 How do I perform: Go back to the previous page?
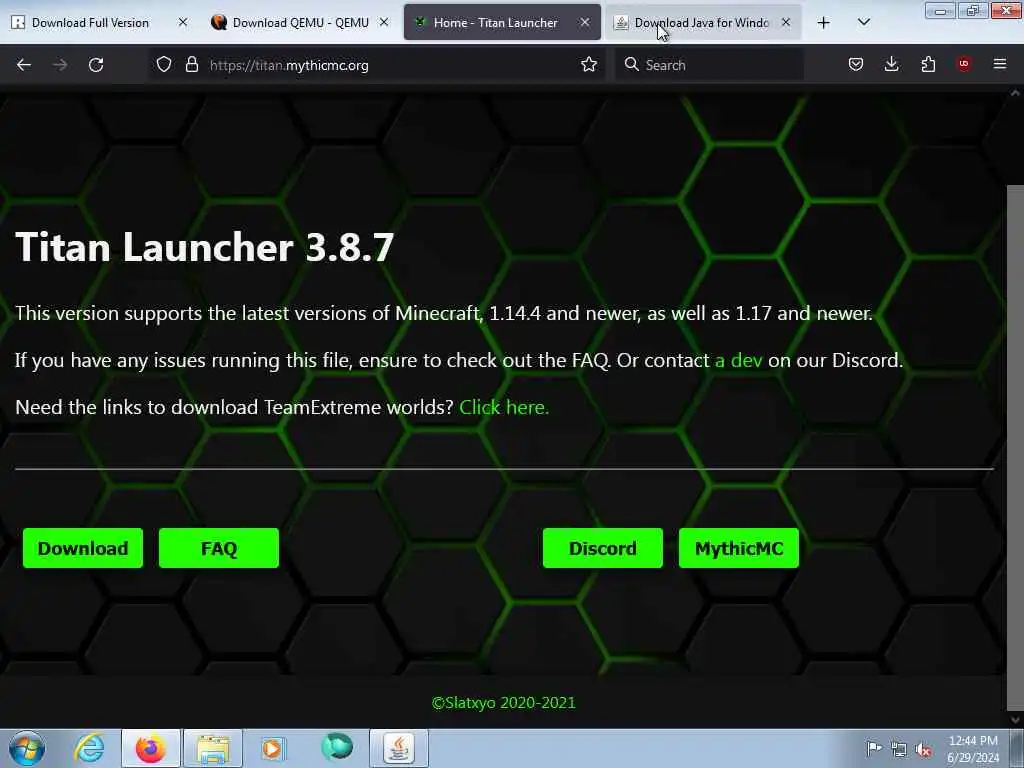[x=24, y=65]
